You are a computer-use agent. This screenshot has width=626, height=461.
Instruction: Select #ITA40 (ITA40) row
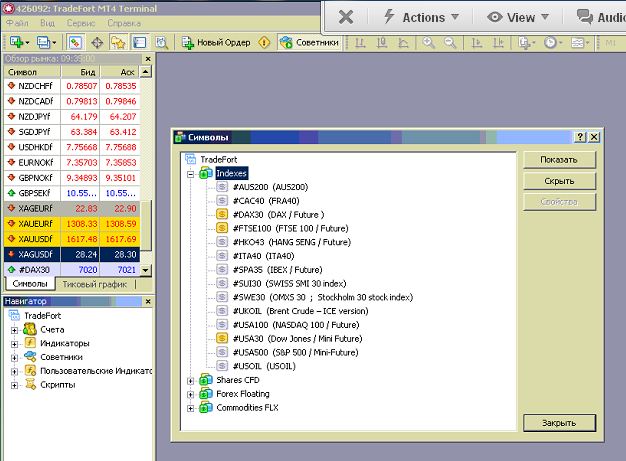pos(263,256)
